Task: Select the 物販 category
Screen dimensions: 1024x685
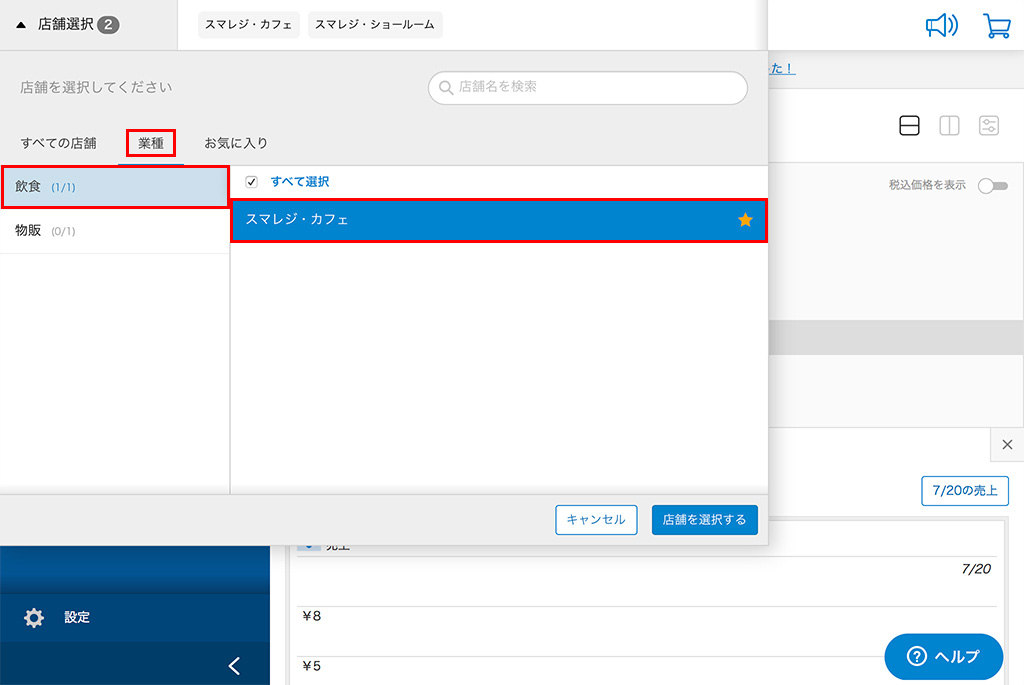Action: 115,231
